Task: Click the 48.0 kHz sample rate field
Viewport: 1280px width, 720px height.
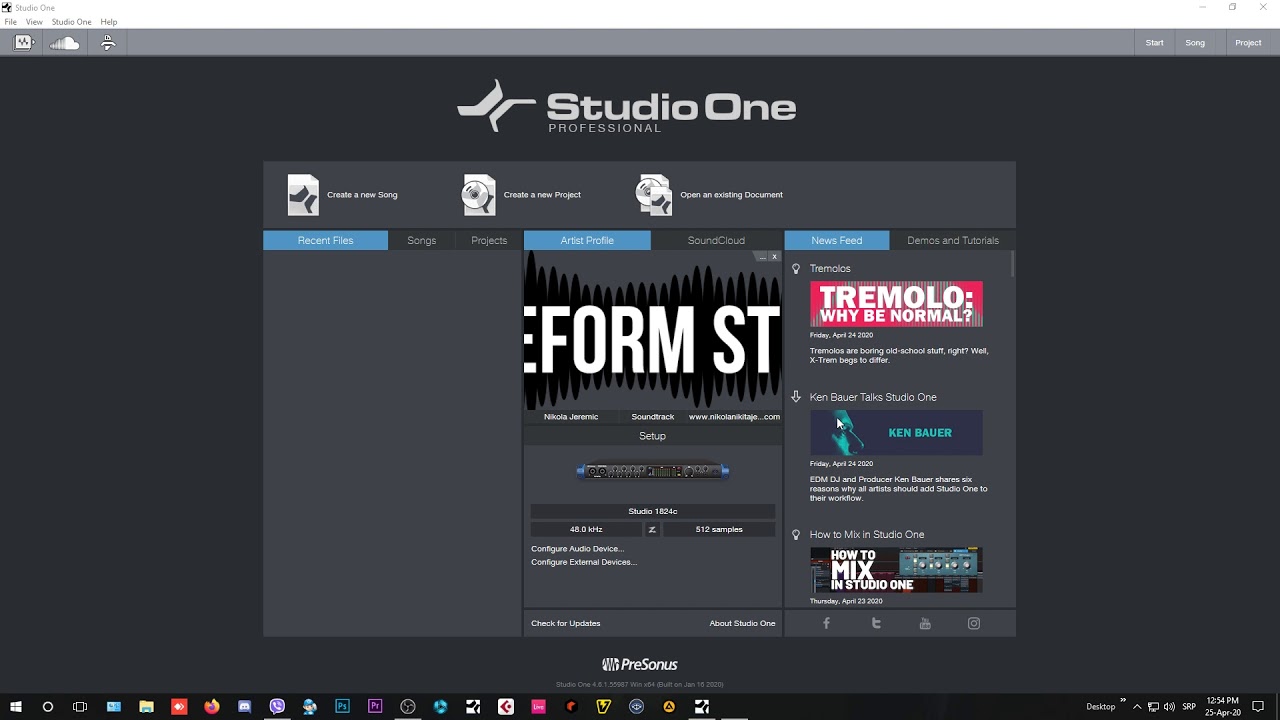Action: pos(586,529)
